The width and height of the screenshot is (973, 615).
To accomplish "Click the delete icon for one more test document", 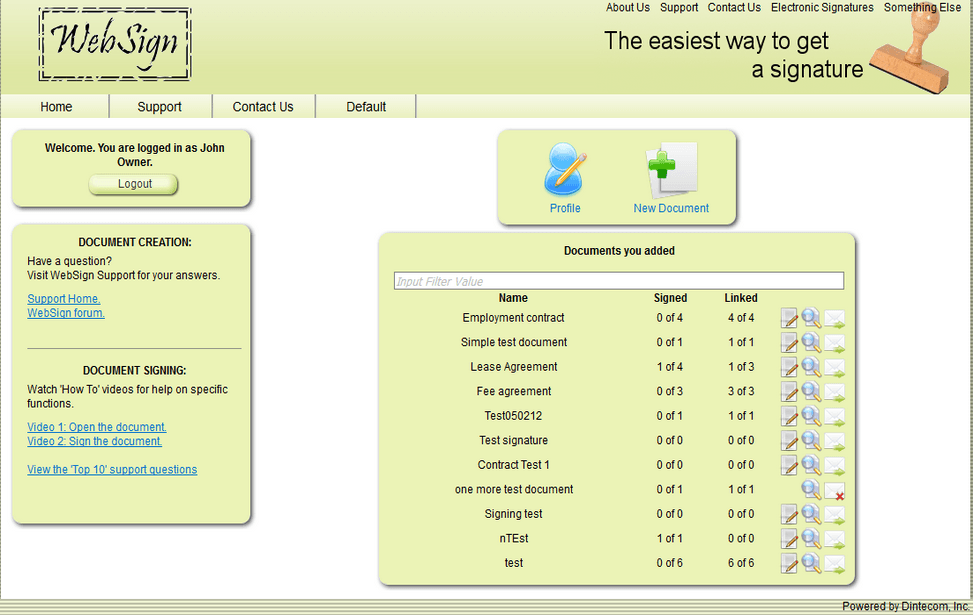I will (834, 490).
